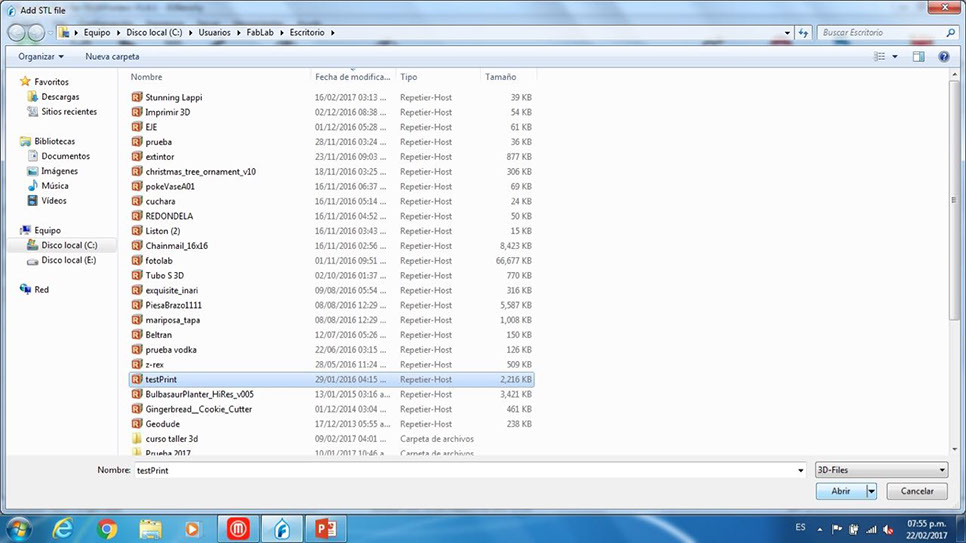Select the testPrint file row
Viewport: 966px width, 543px height.
tap(331, 380)
